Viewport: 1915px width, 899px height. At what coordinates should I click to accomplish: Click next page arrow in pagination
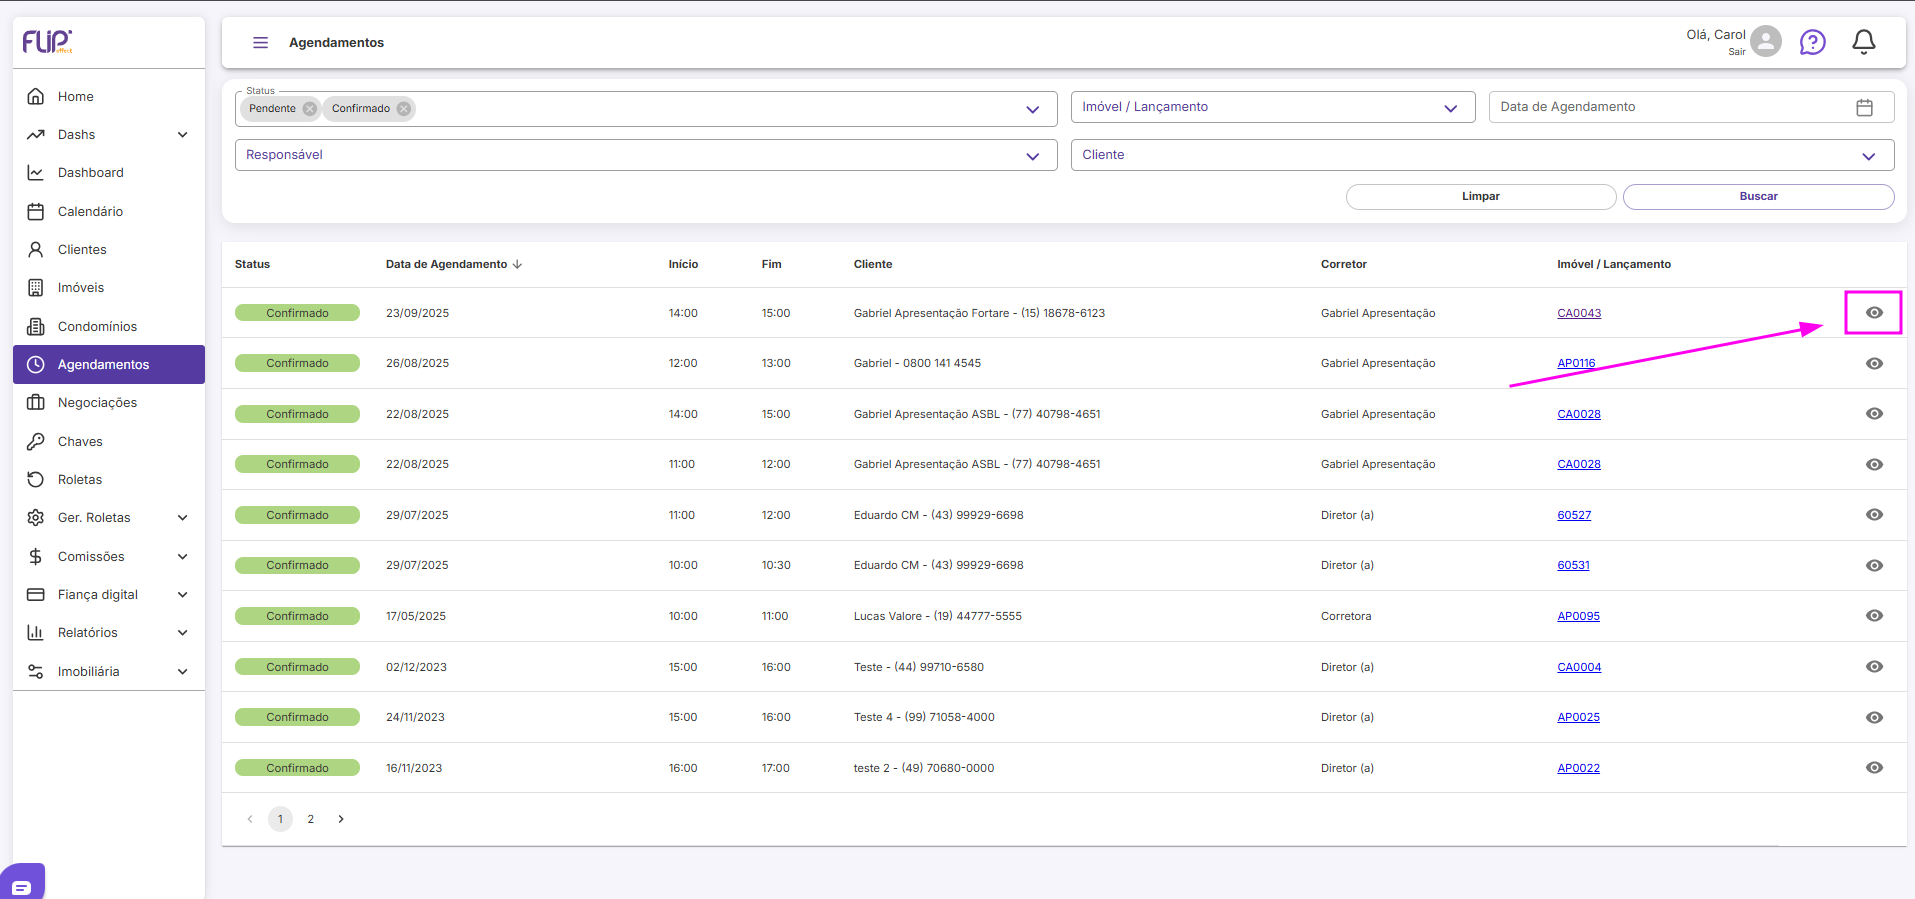(x=341, y=819)
